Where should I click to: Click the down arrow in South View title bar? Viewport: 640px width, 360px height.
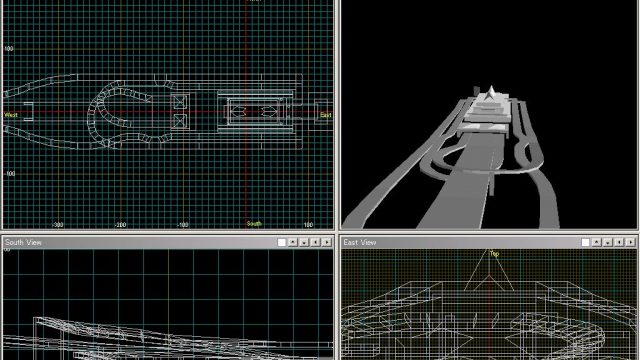click(304, 242)
